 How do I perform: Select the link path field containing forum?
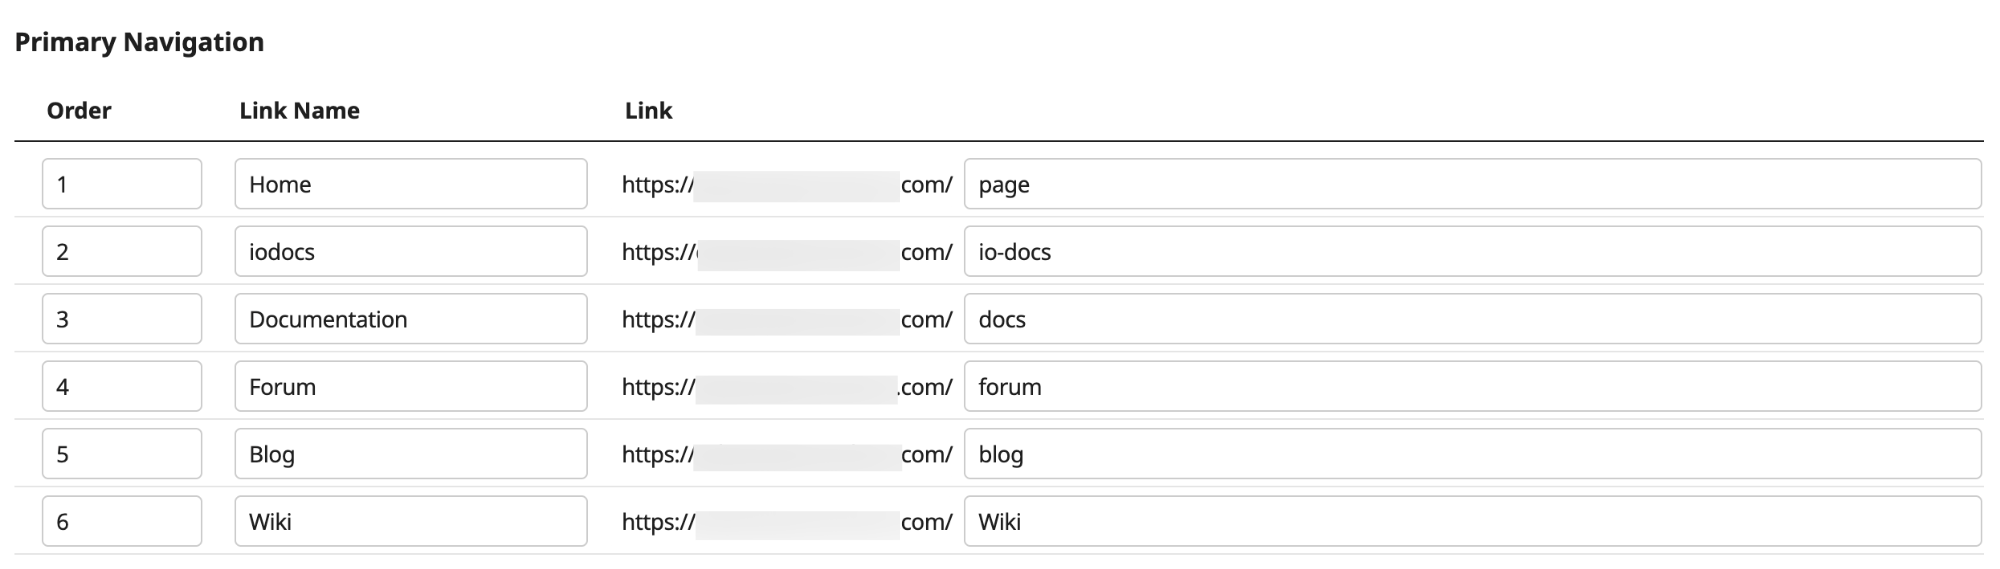coord(1472,386)
